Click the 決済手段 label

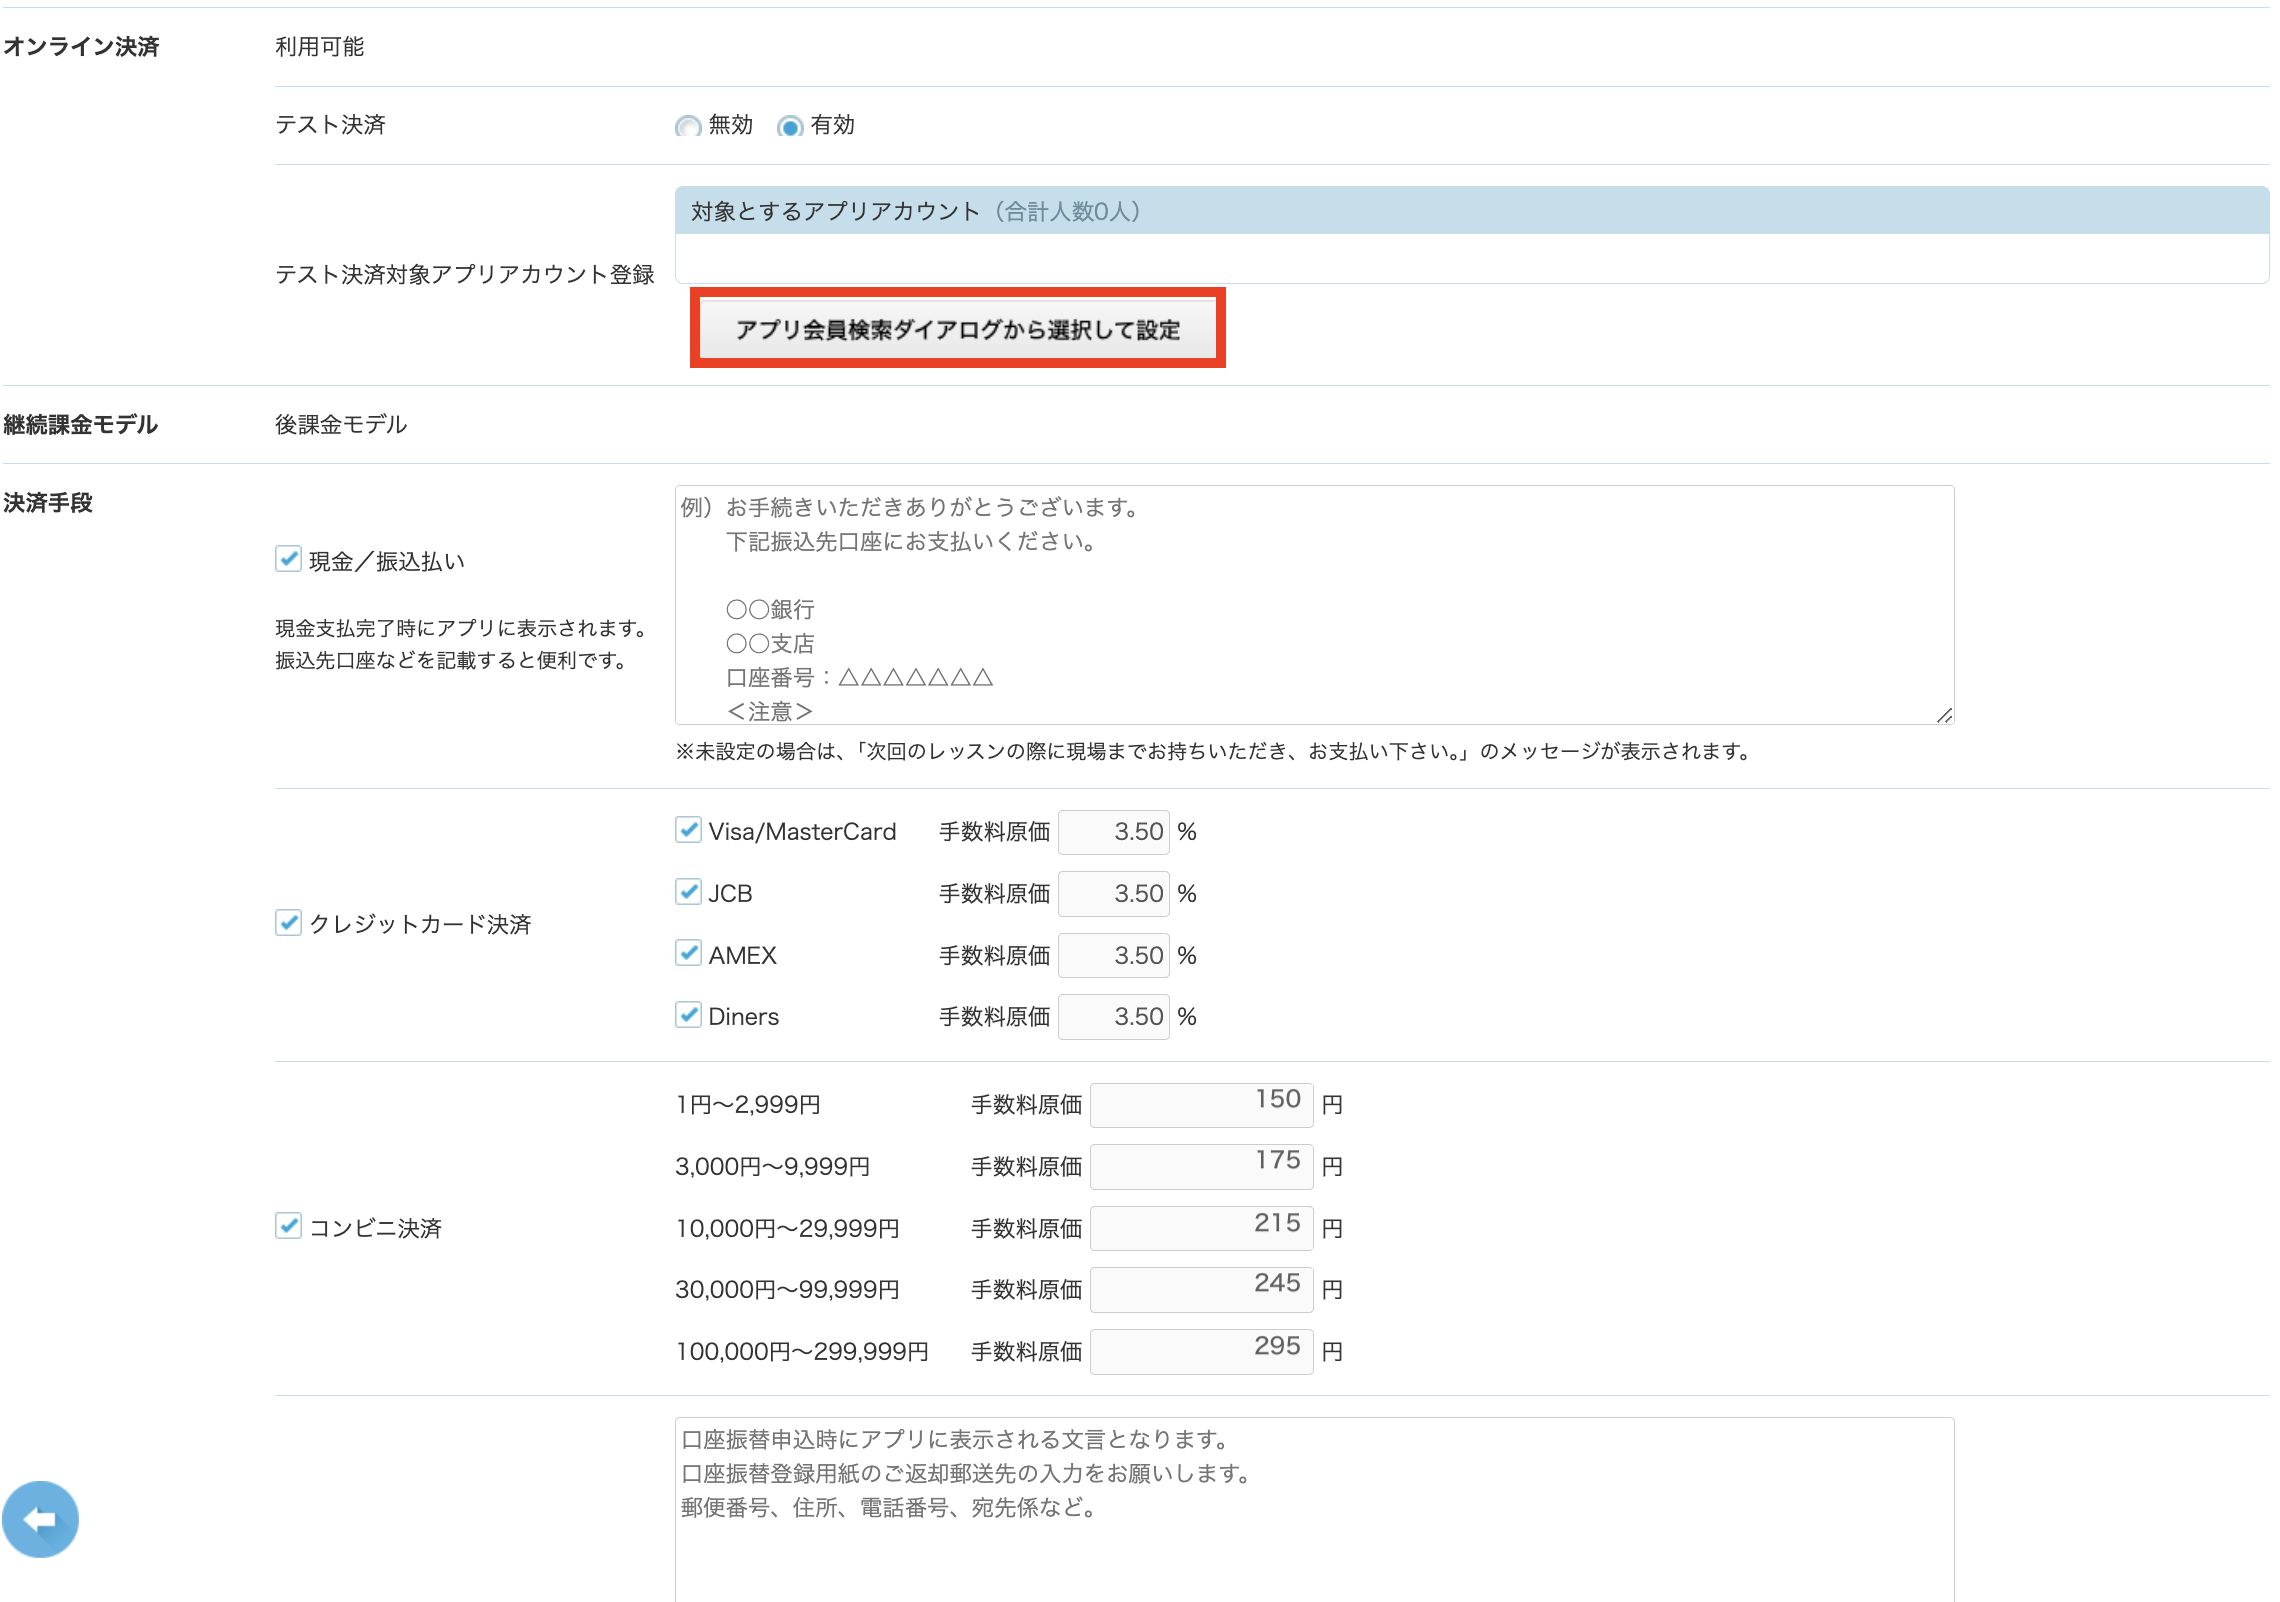click(48, 503)
